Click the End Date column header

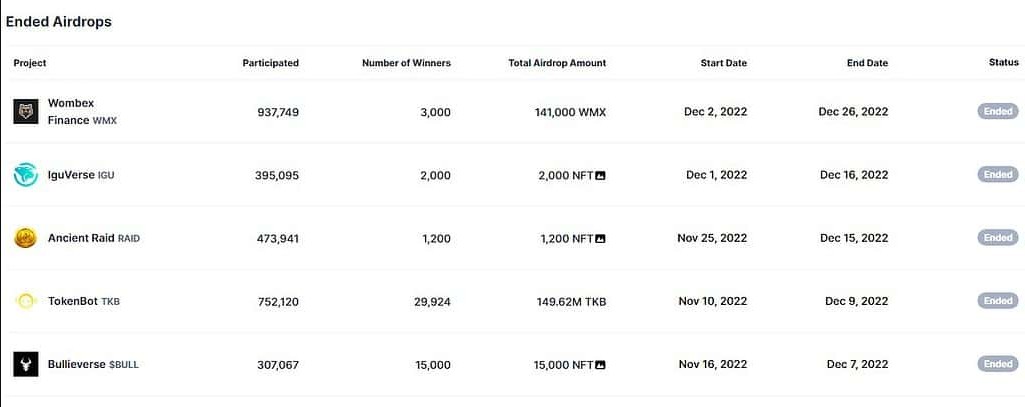point(867,63)
